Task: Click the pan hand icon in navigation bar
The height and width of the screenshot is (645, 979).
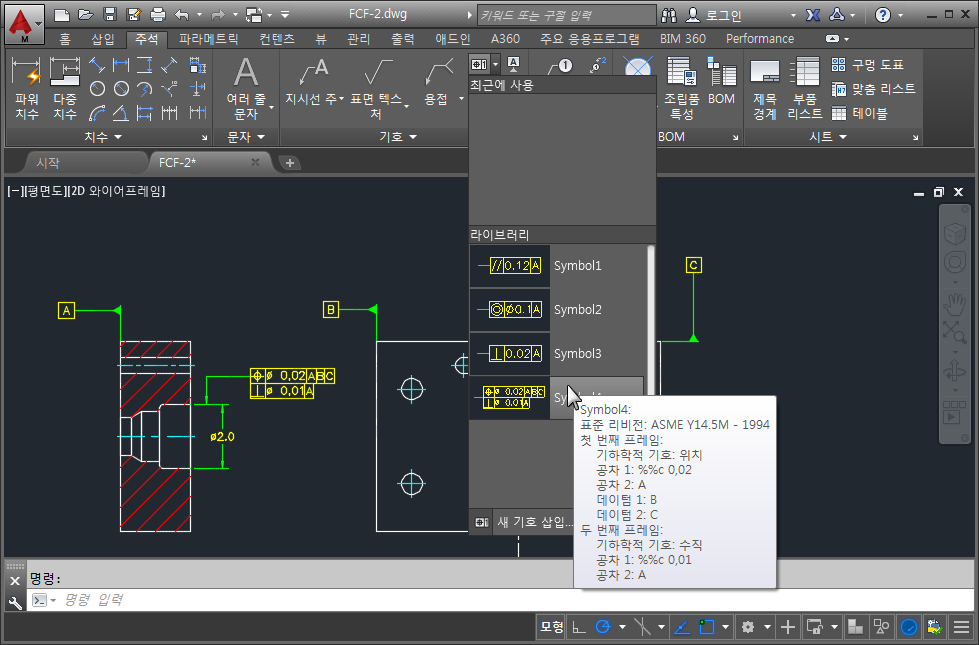Action: [954, 303]
